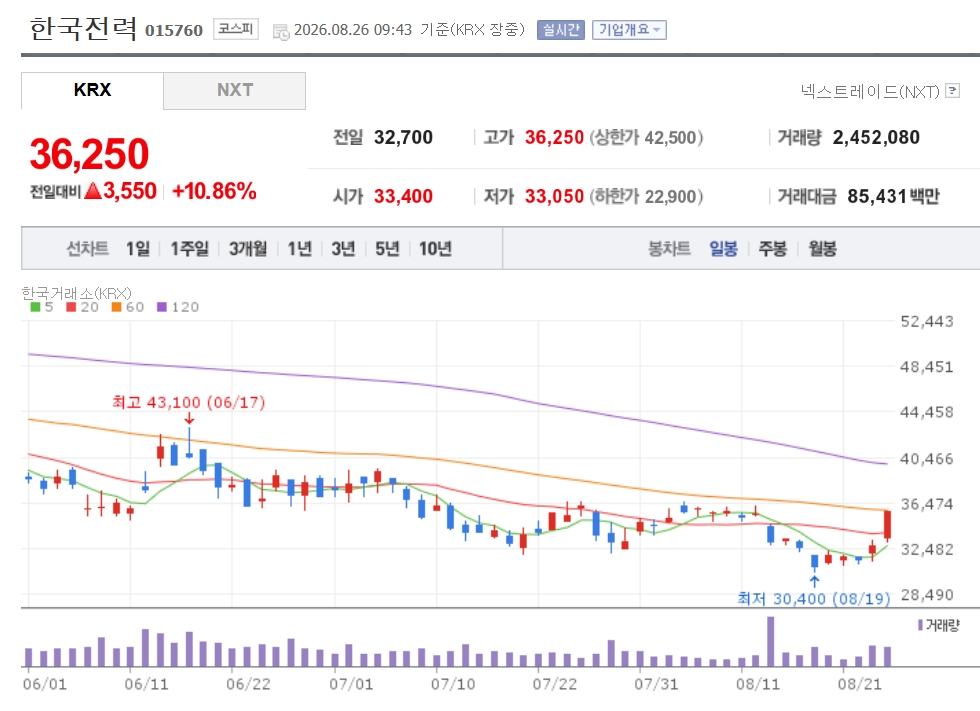Click the 한국거래소(KRX) chart label
The height and width of the screenshot is (711, 980).
pos(76,292)
